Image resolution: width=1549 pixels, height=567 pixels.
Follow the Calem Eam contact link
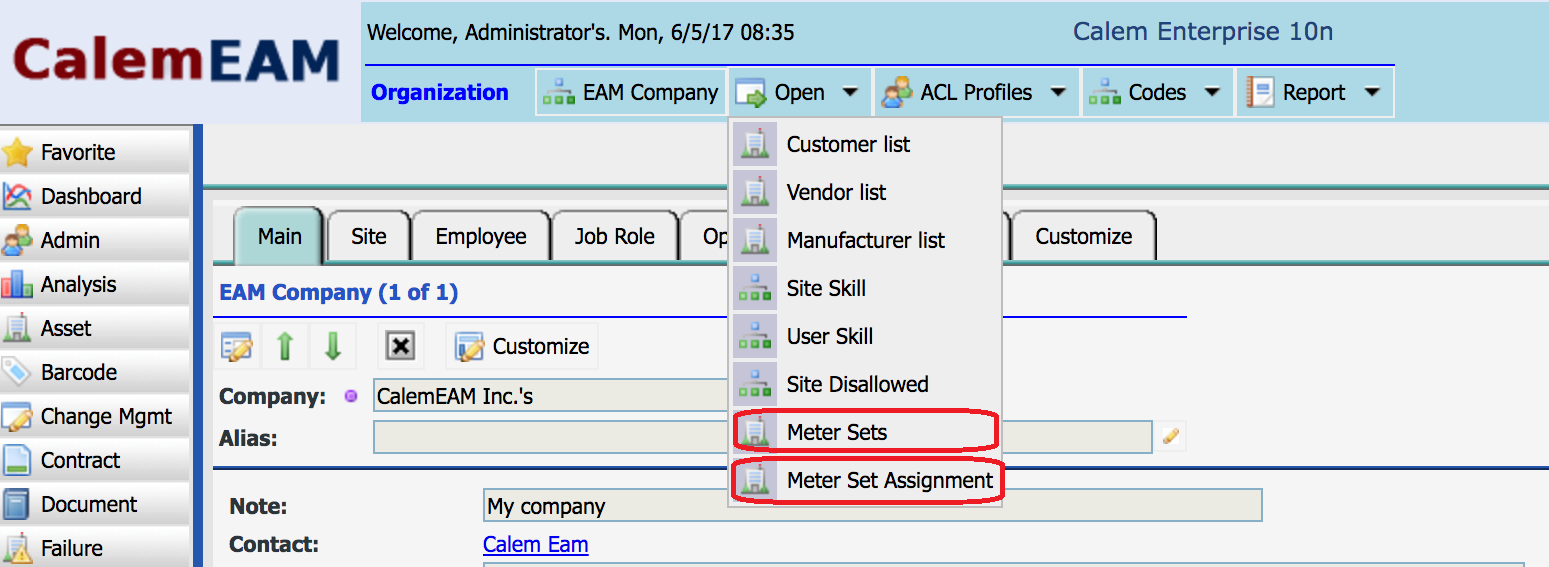tap(535, 544)
